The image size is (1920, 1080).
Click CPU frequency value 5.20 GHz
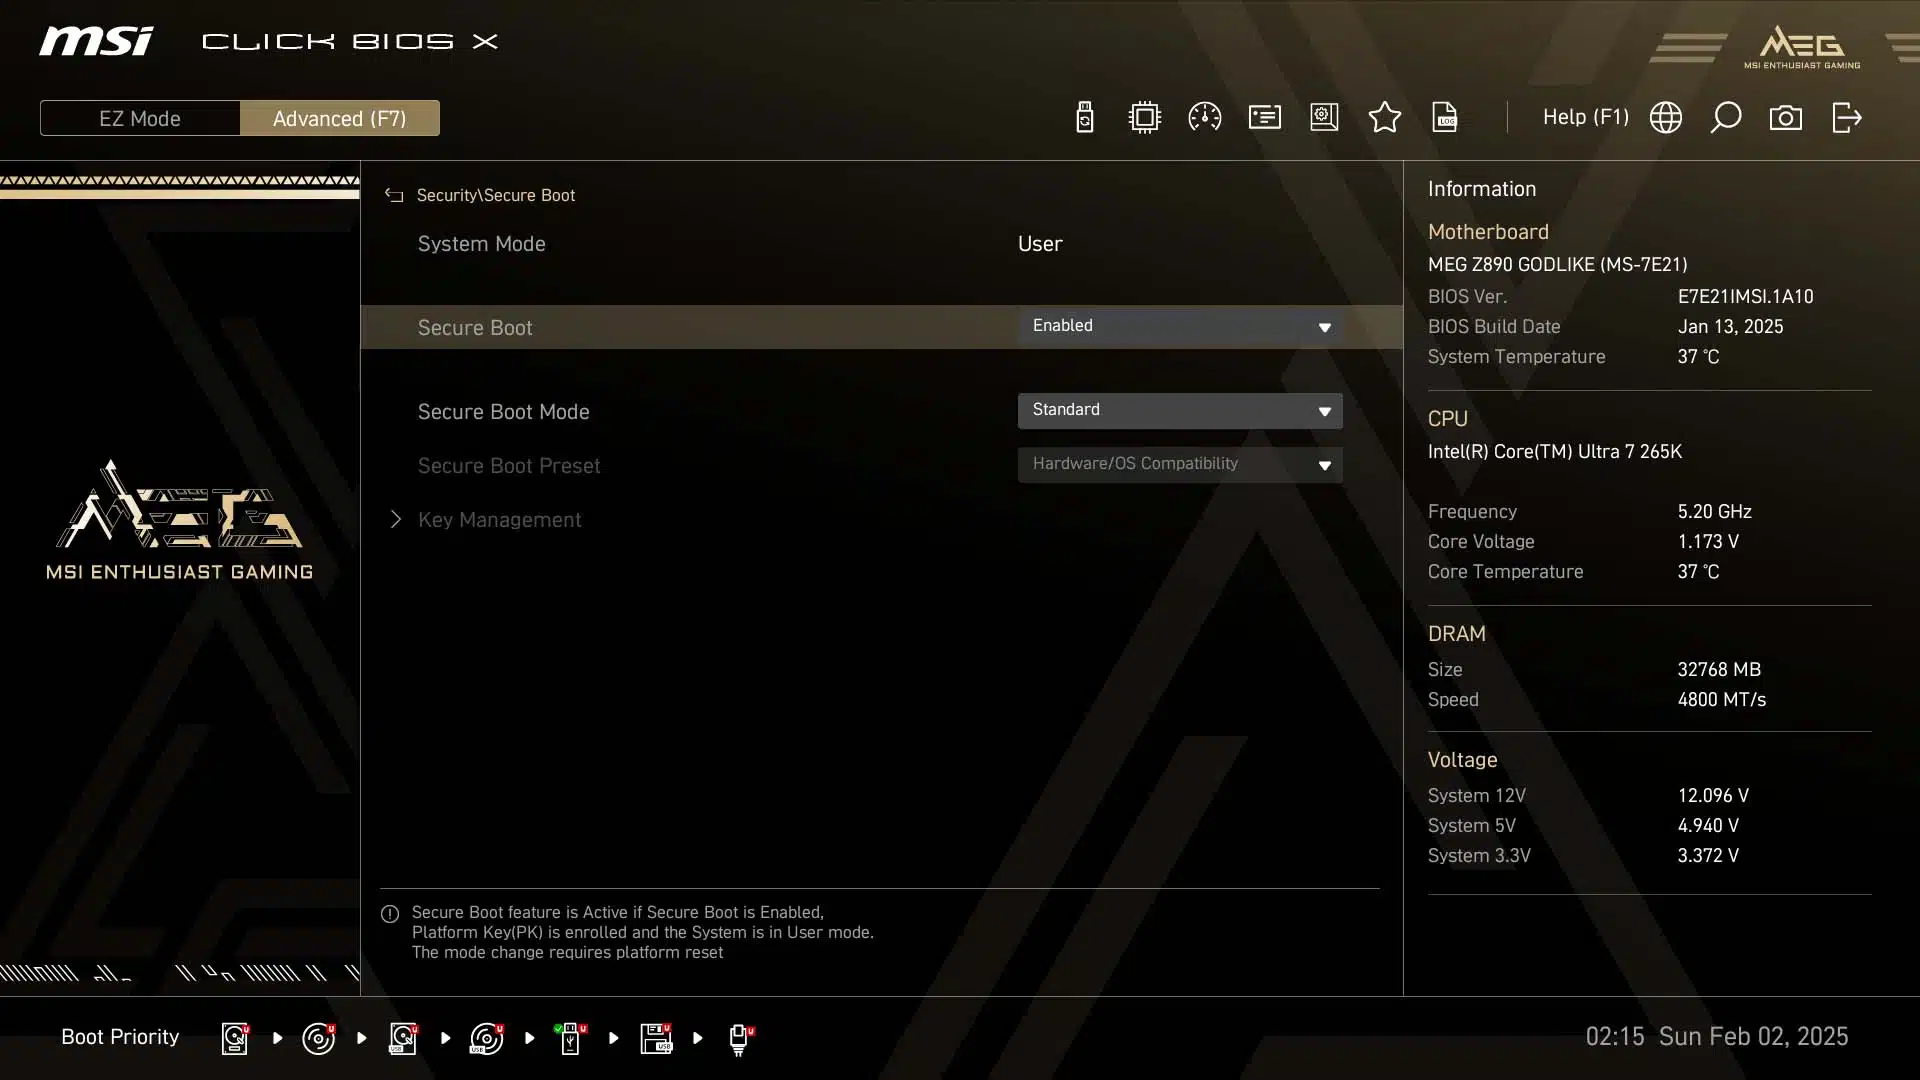click(x=1714, y=512)
